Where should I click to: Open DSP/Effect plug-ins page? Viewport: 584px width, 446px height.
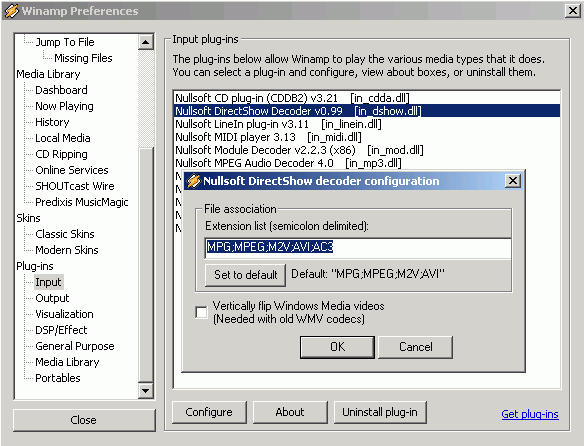pos(61,330)
